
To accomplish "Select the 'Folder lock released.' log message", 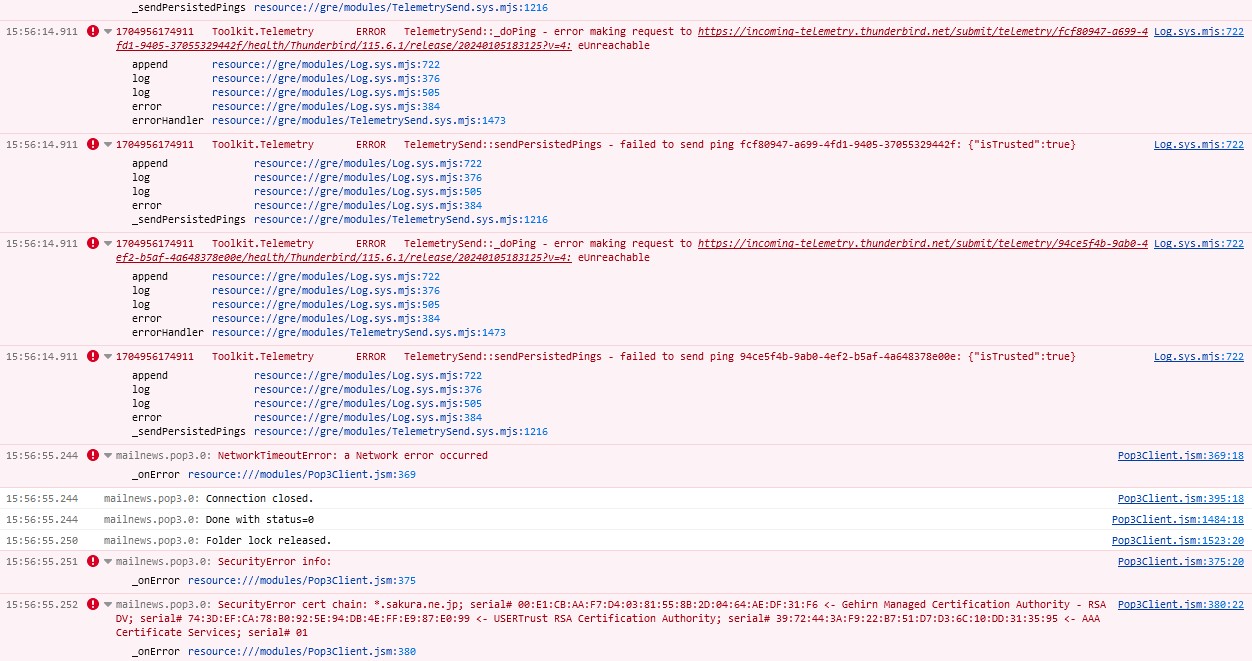I will [268, 541].
